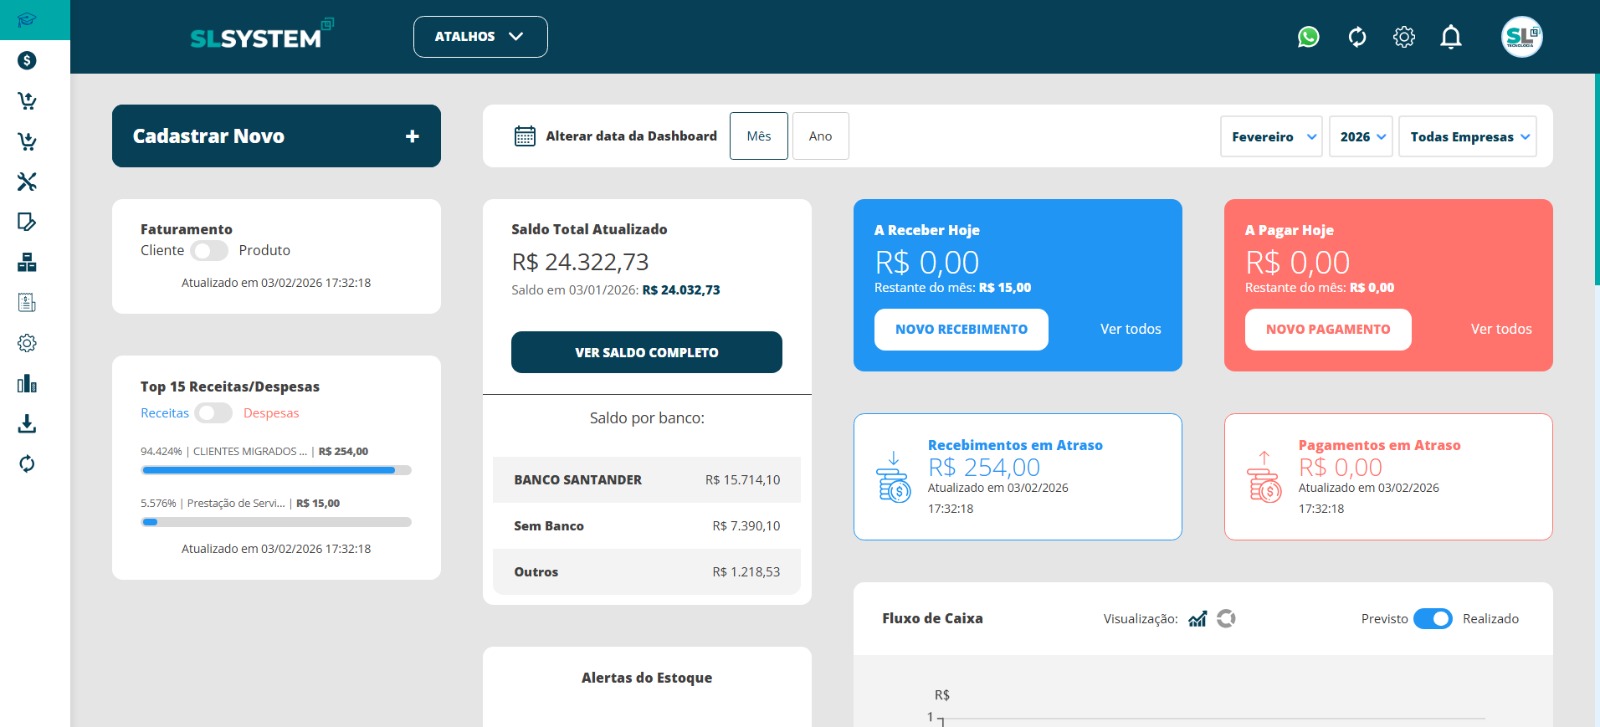
Task: Click the NOVO RECEBIMENTO button
Action: 961,329
